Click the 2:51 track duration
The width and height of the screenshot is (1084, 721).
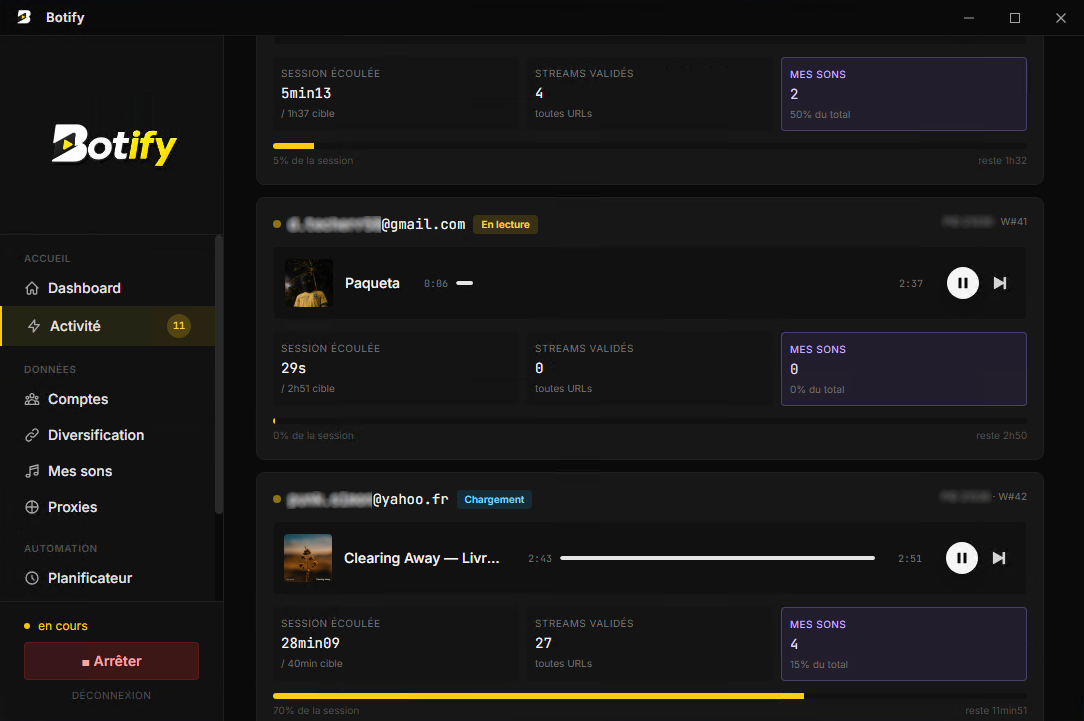pyautogui.click(x=910, y=559)
